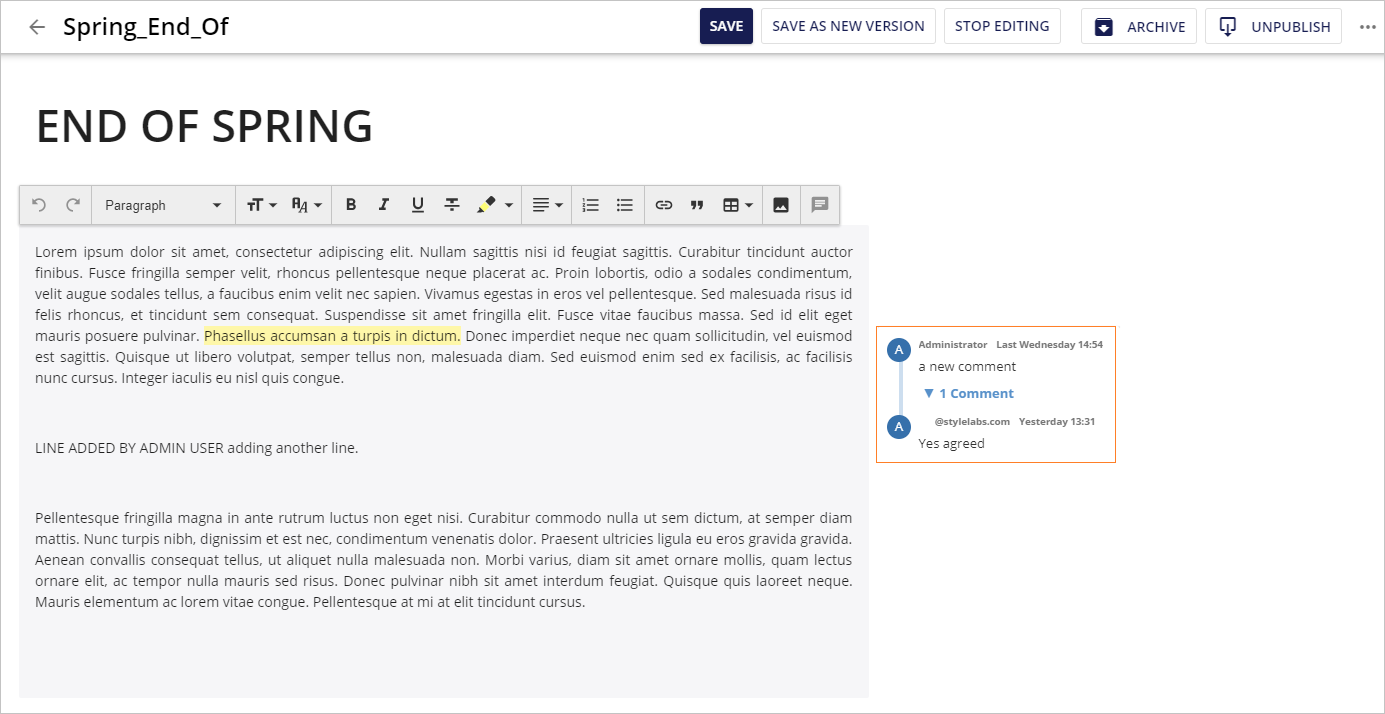Screen dimensions: 1385x714
Task: Open the Paragraph style dropdown
Action: click(163, 205)
